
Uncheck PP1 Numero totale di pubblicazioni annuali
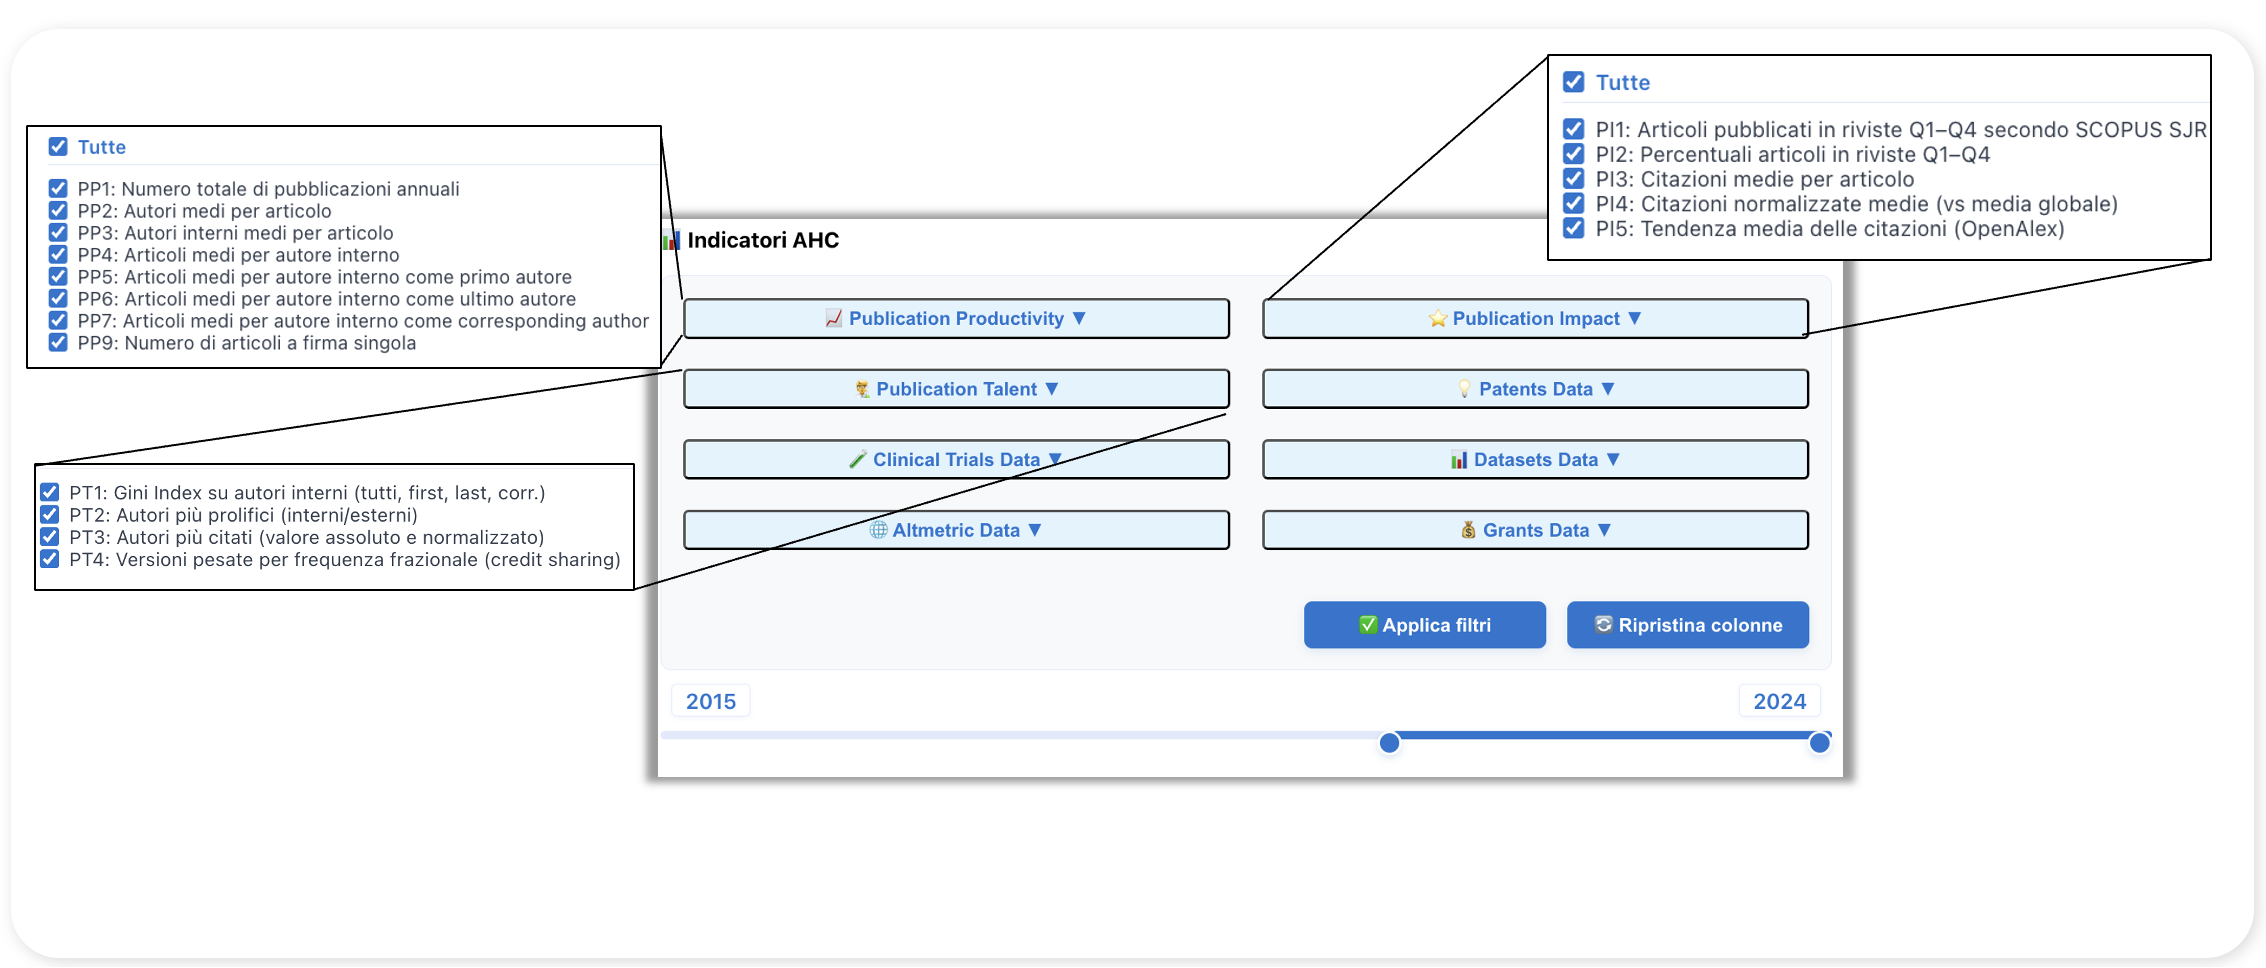pyautogui.click(x=58, y=189)
